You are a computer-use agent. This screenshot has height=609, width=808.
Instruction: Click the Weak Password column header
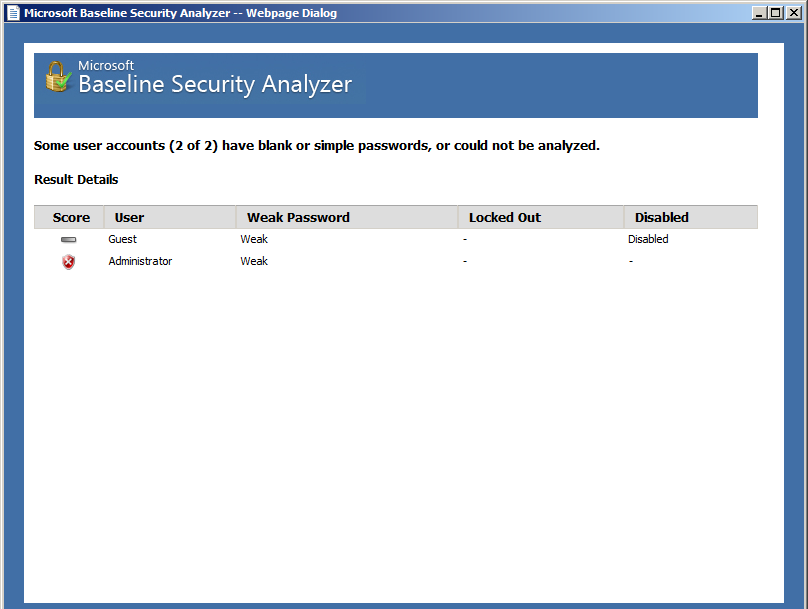[347, 217]
